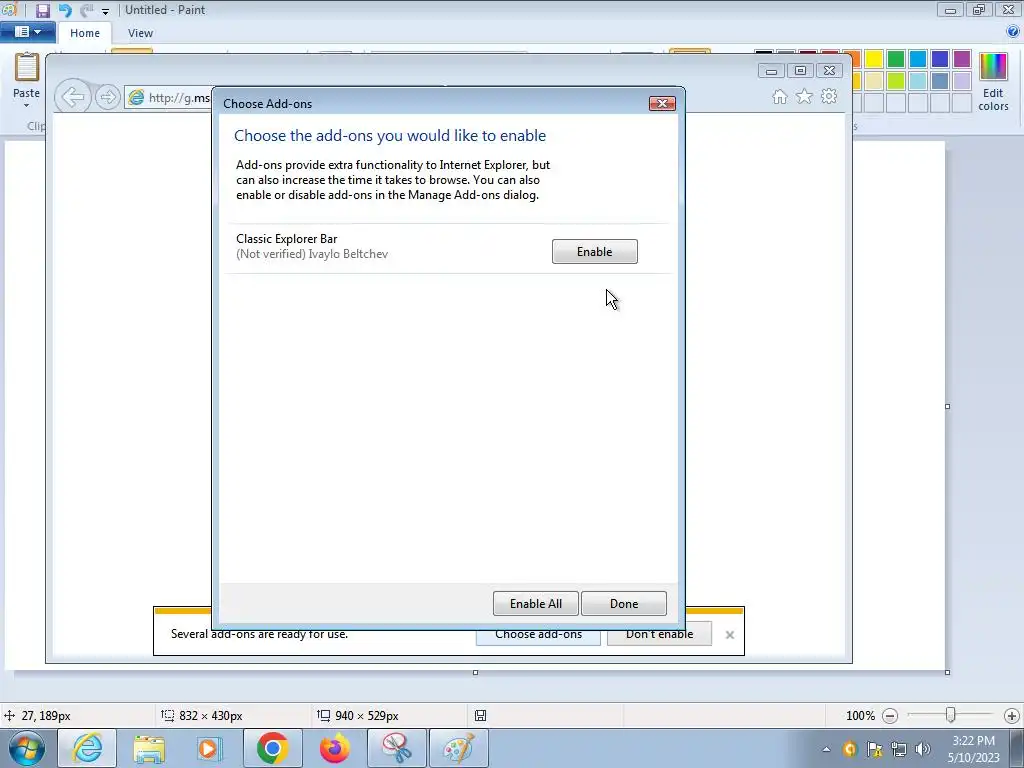Undo the last action in Paint
1024x768 pixels.
65,10
